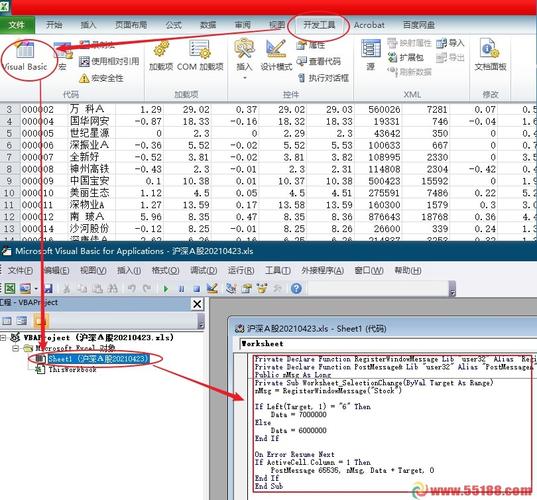Open VBA Add-Ins (外接程序A) menu
This screenshot has width=537, height=500.
pos(322,271)
